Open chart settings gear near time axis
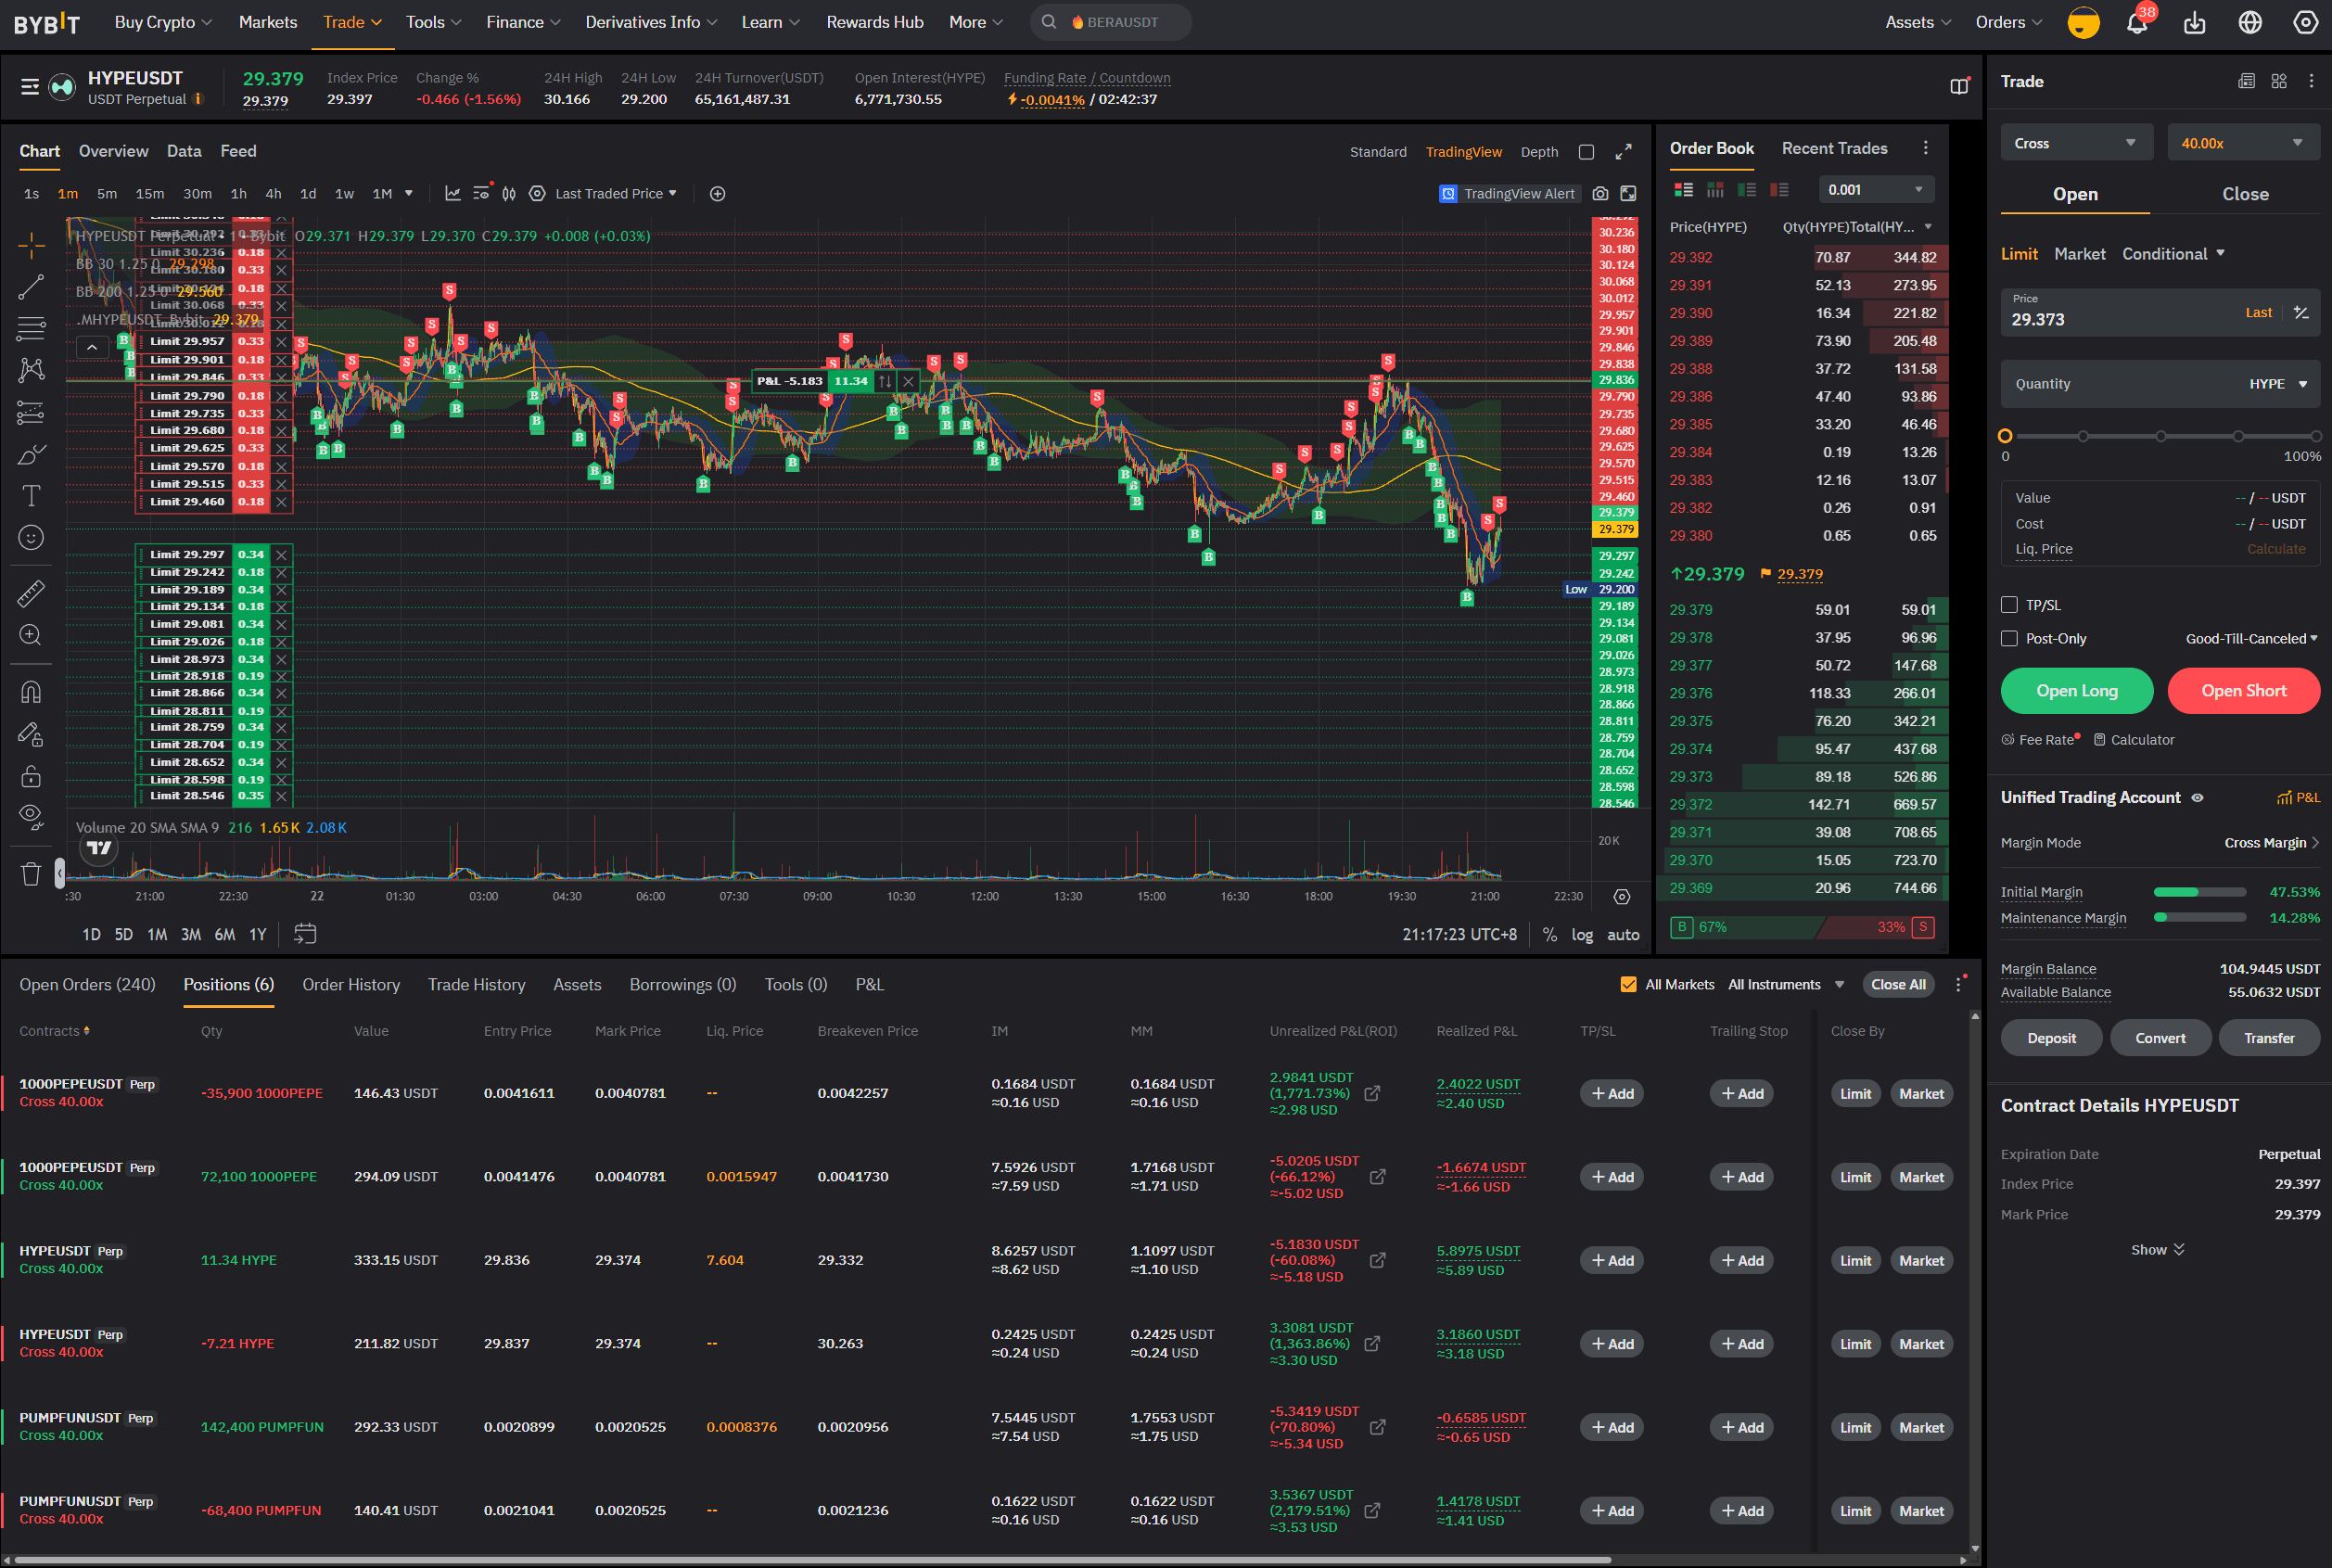 coord(1622,896)
